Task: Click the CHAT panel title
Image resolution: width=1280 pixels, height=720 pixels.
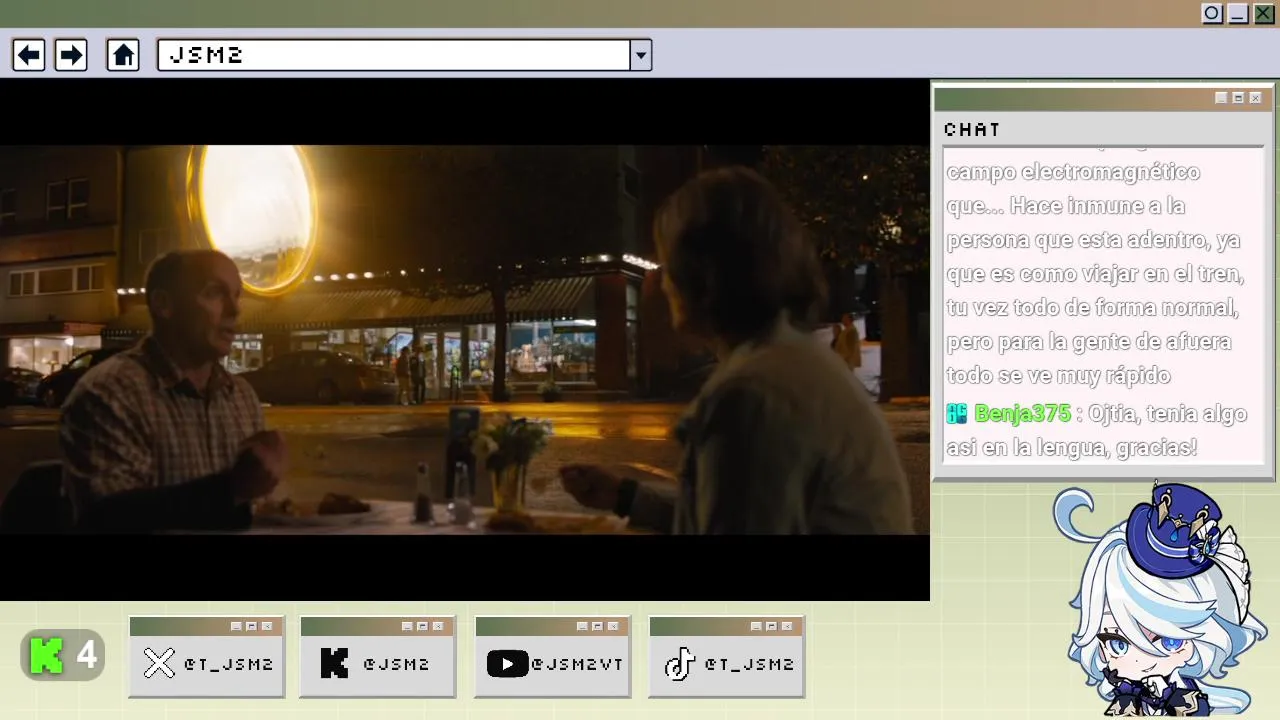Action: click(x=972, y=129)
